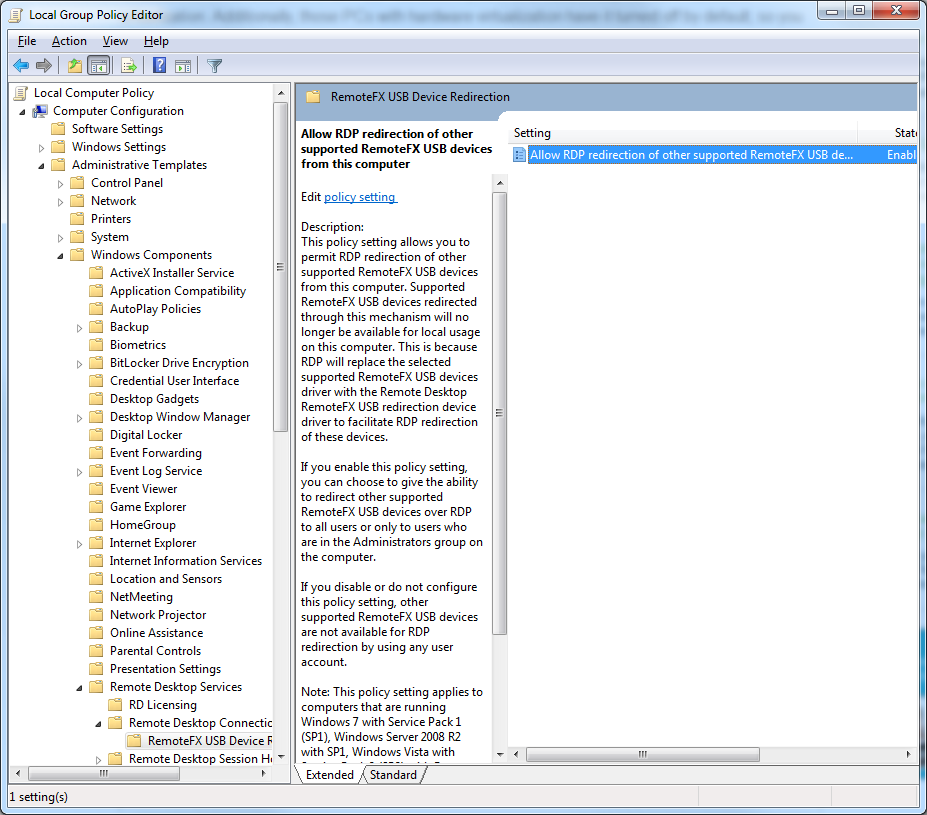Select the Allow RDP redirection setting row

point(690,155)
